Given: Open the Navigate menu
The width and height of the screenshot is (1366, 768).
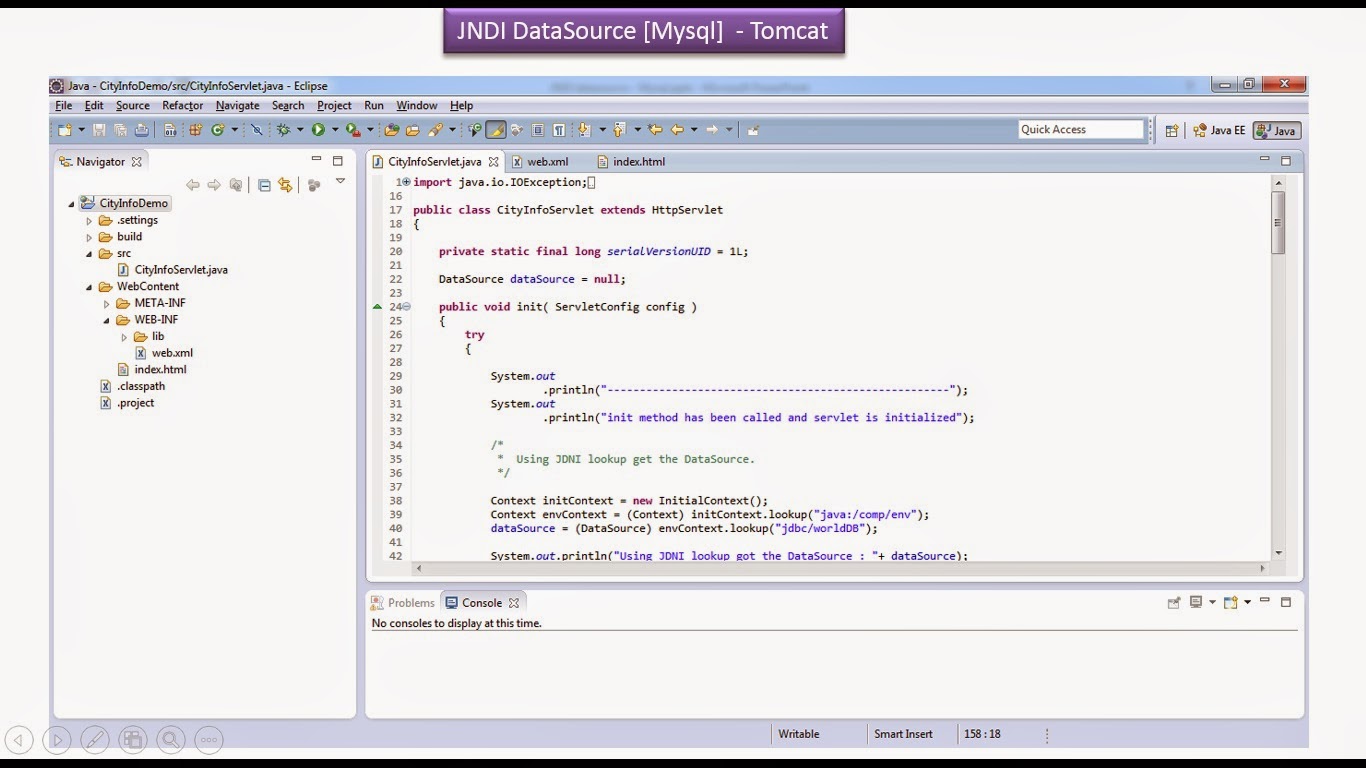Looking at the screenshot, I should pyautogui.click(x=237, y=105).
